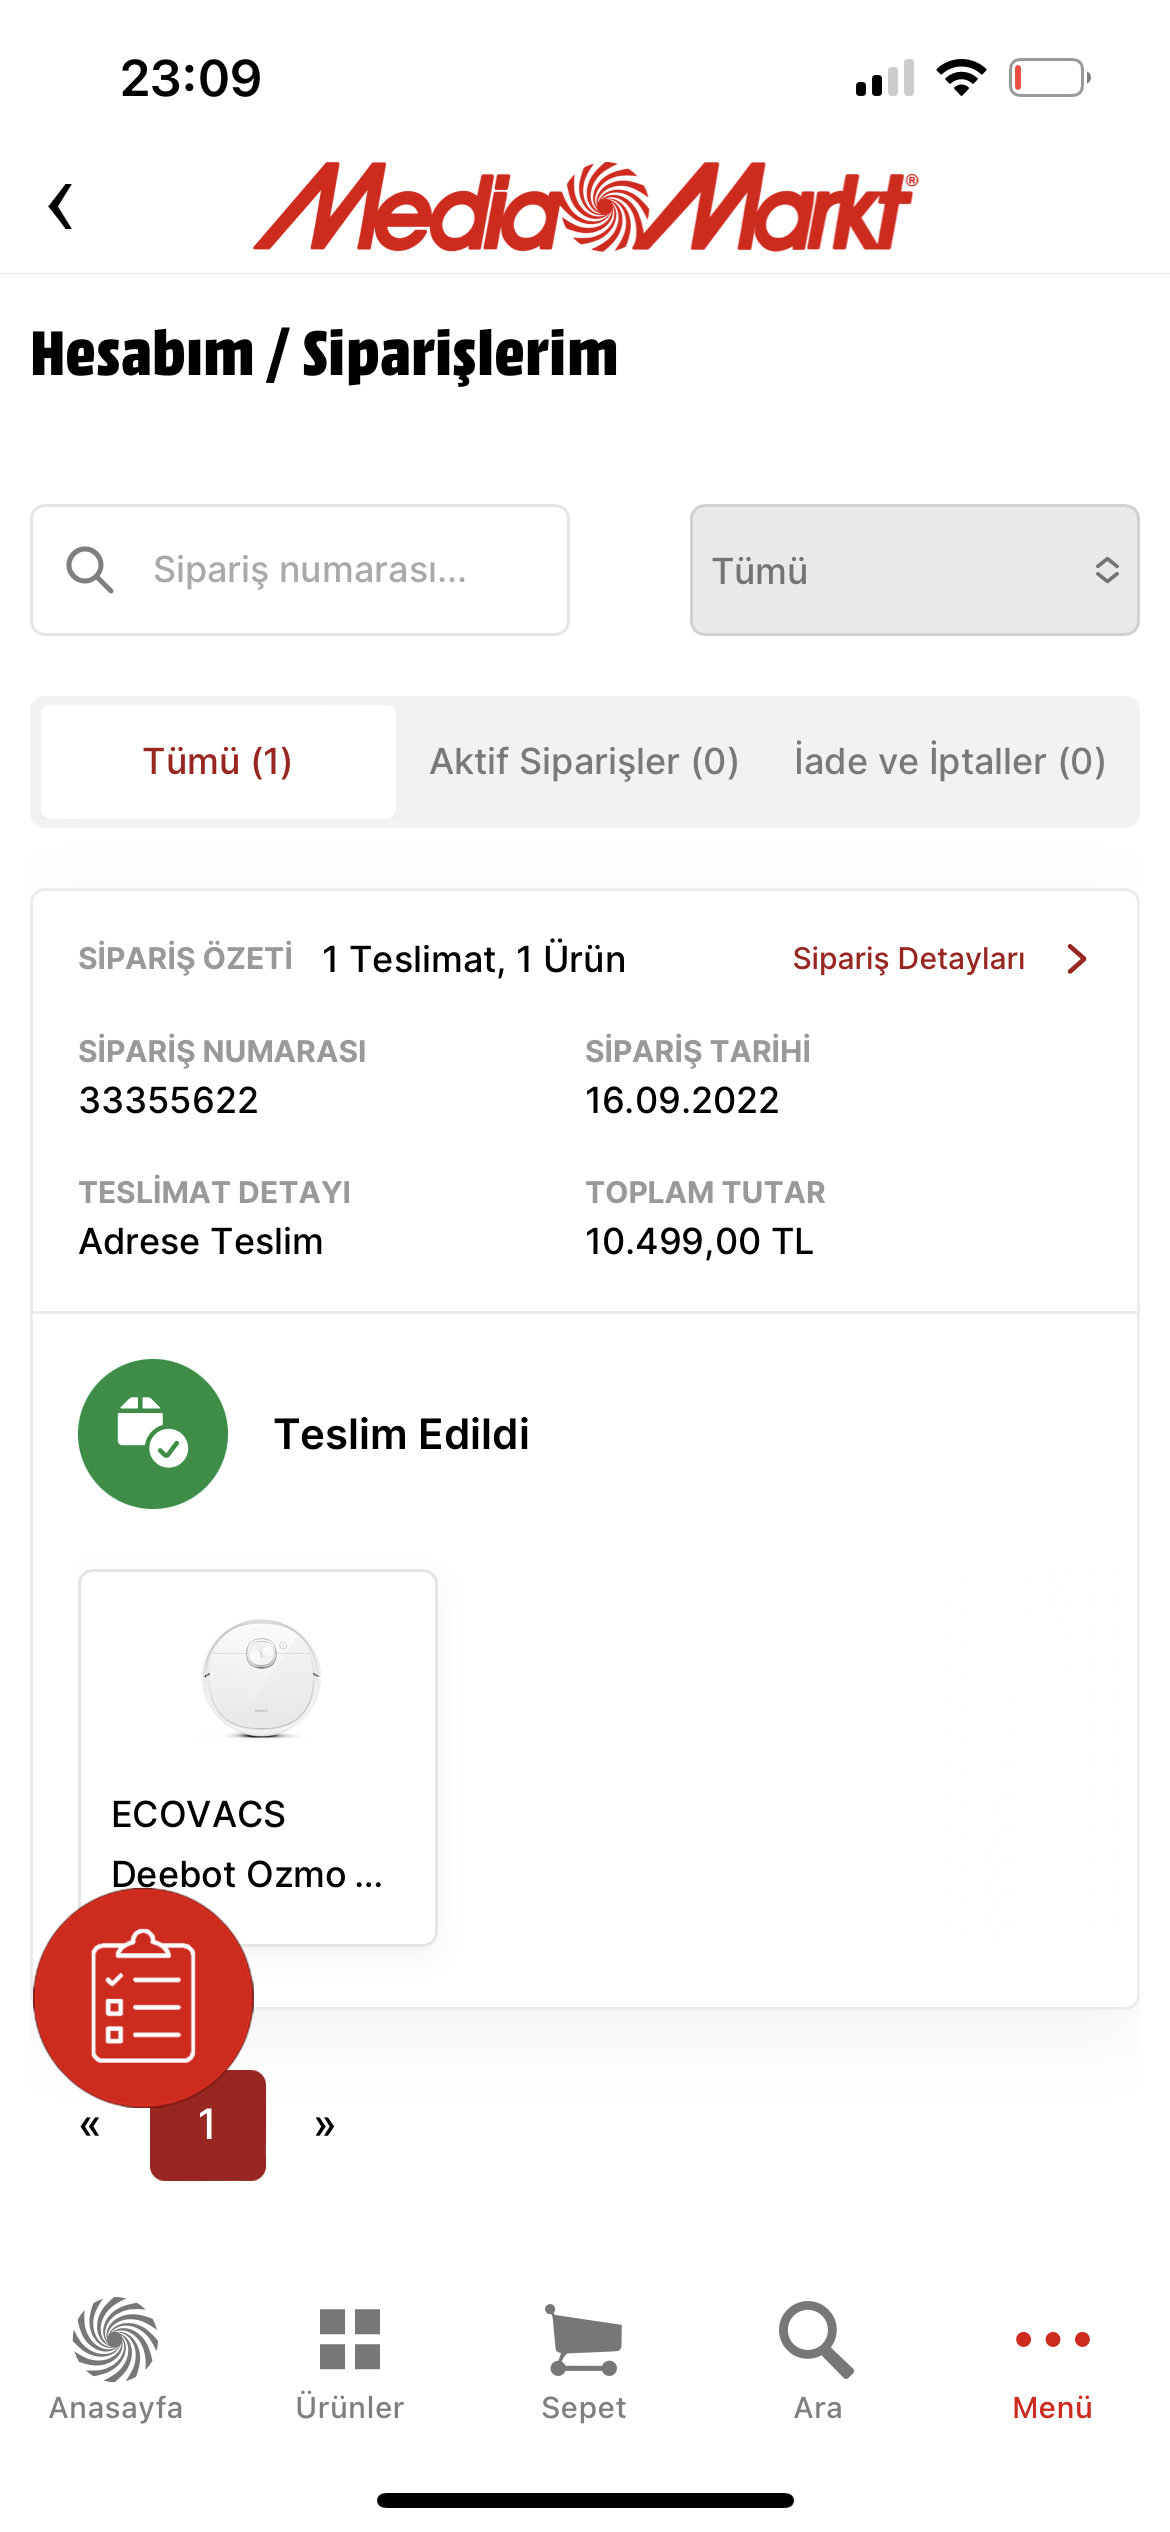Focus the Sipariş numarası search input
Viewport: 1170px width, 2532px height.
tap(300, 570)
